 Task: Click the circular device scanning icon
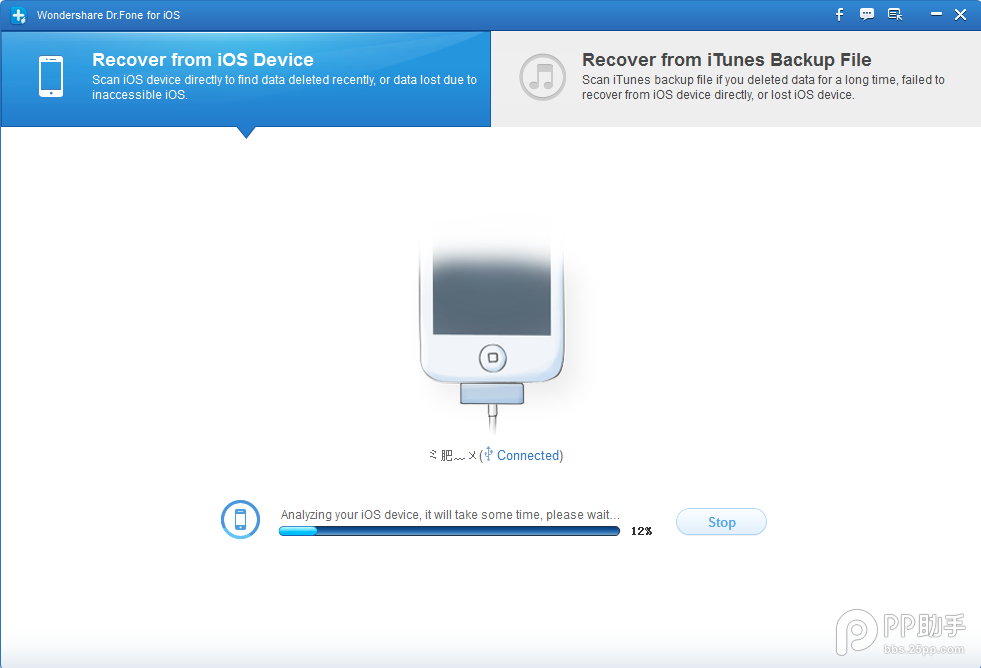coord(240,519)
